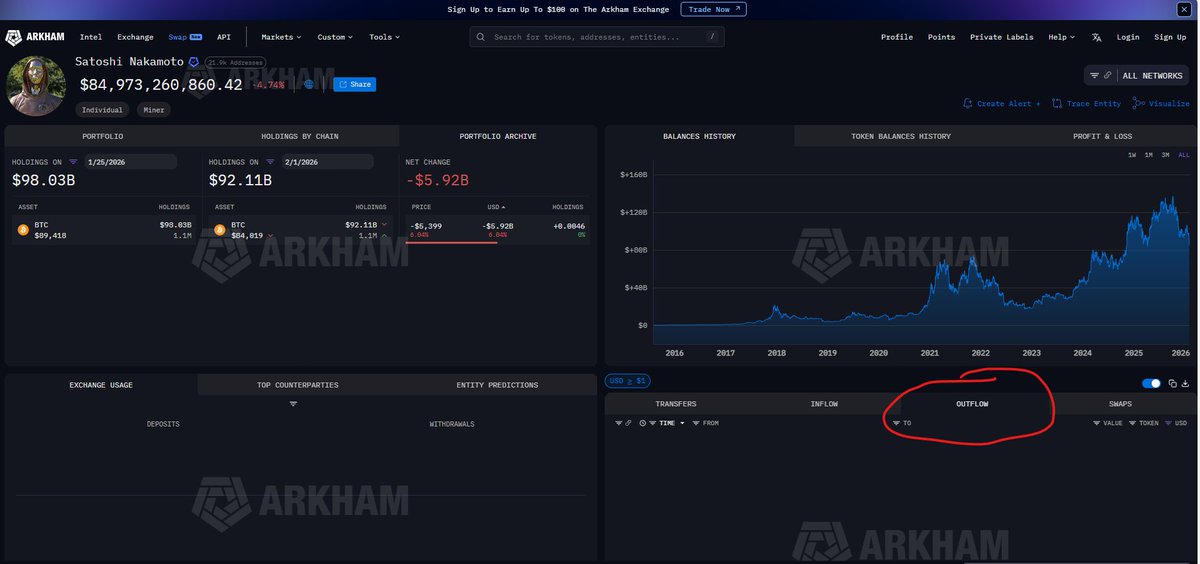Open the Transfers tab

pyautogui.click(x=676, y=404)
